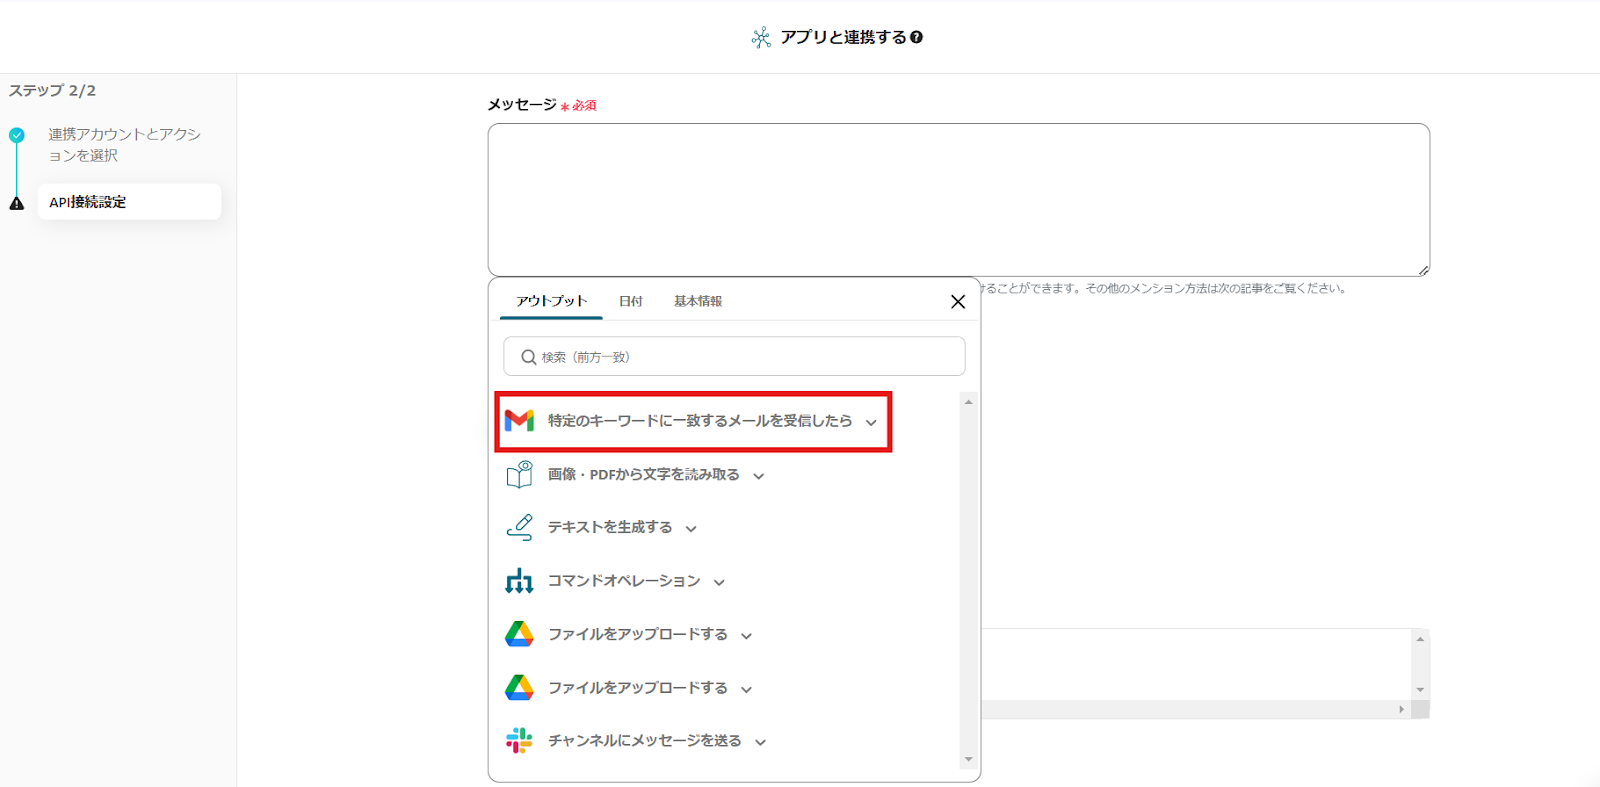1600x787 pixels.
Task: Click the Gmail icon in output list
Action: [x=519, y=421]
